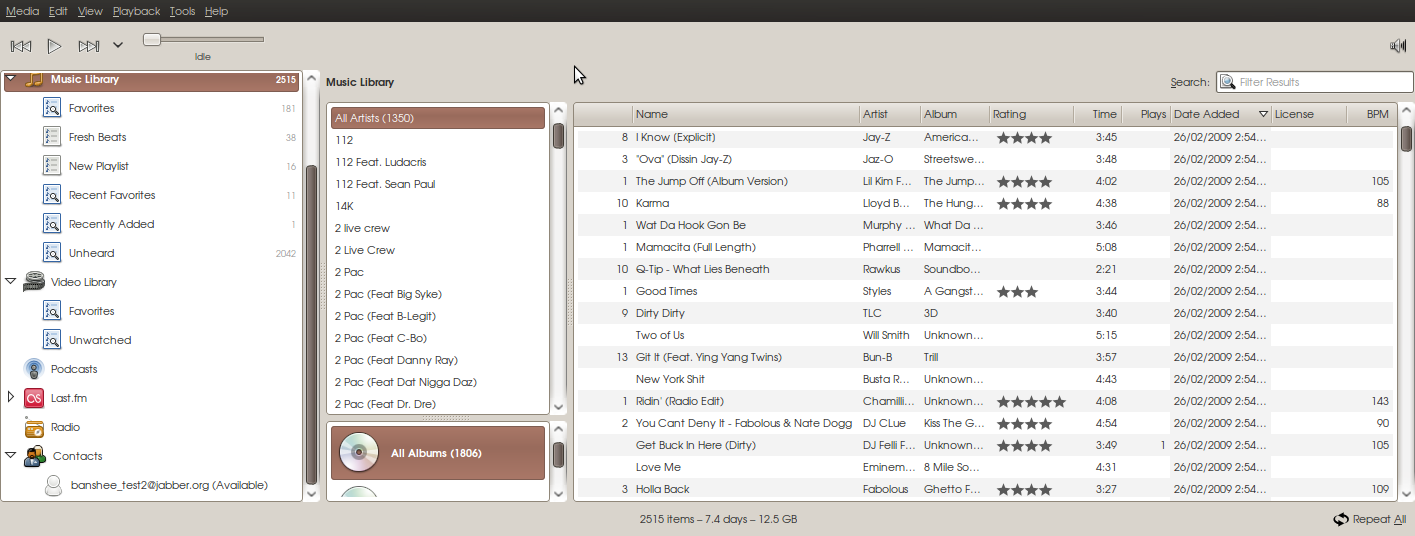This screenshot has height=536, width=1415.
Task: Click the Previous track button
Action: (21, 46)
